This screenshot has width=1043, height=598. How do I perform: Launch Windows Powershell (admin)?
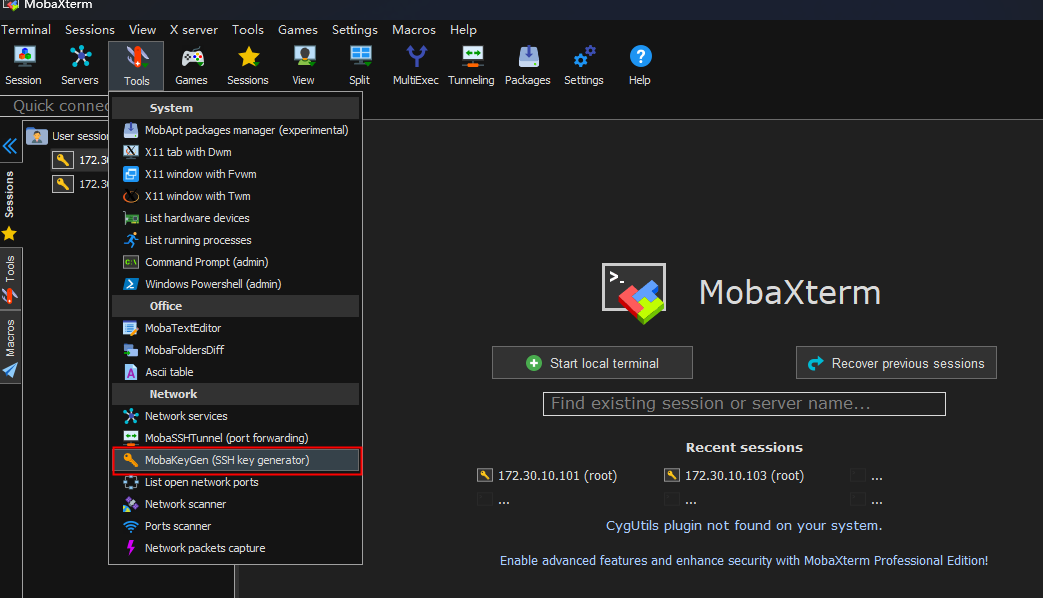(x=235, y=284)
